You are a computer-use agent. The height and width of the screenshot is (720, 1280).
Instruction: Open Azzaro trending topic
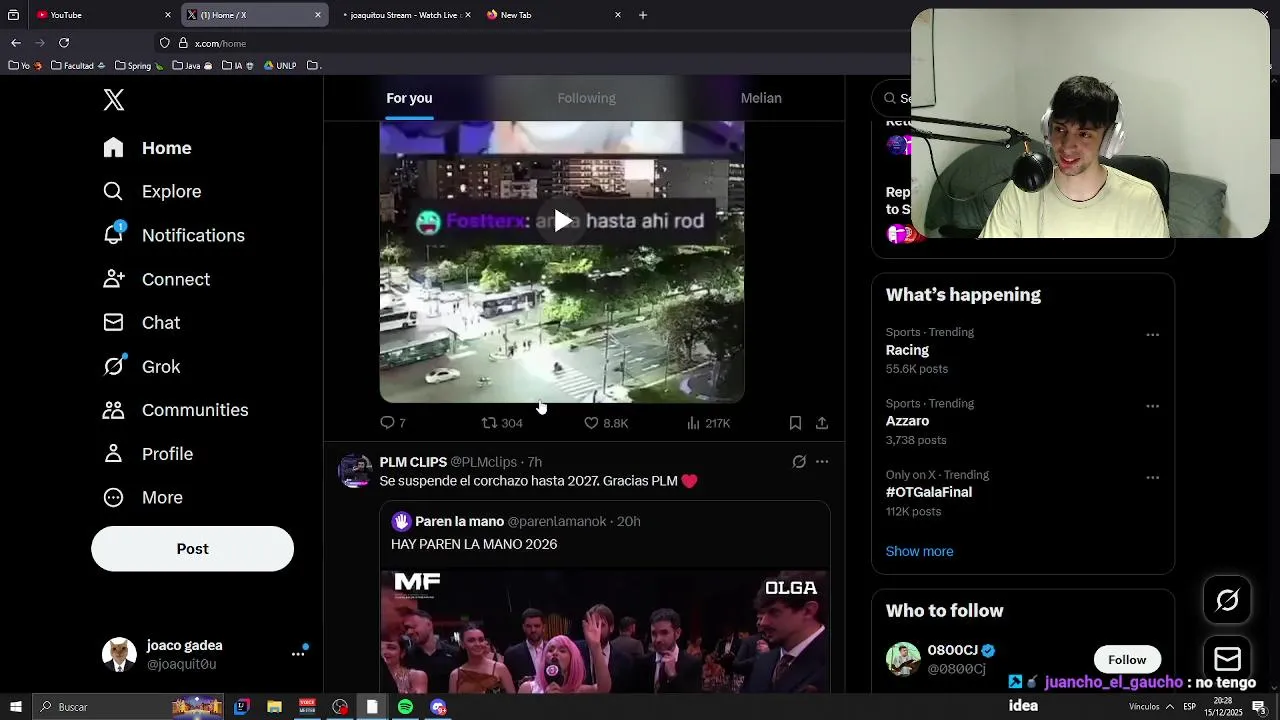[907, 421]
